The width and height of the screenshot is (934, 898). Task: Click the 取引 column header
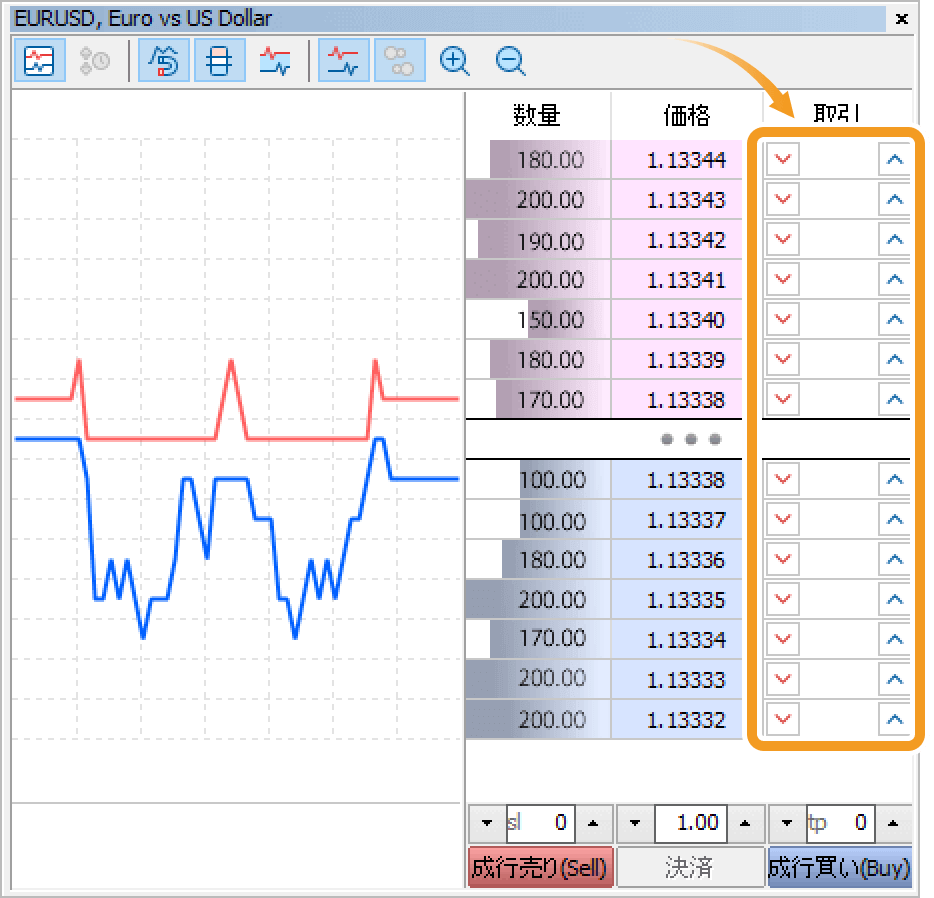click(x=837, y=113)
